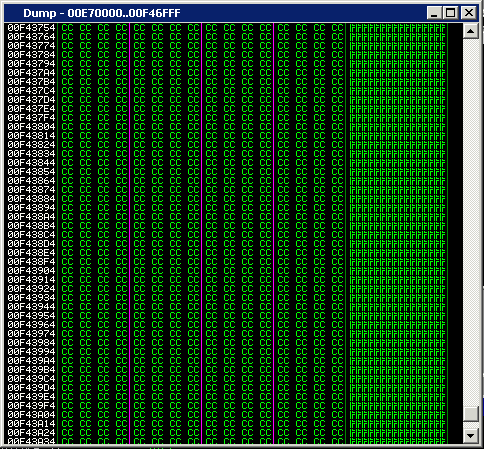Image resolution: width=484 pixels, height=449 pixels.
Task: Click first CC byte in row 00F43A04
Action: tap(67, 415)
